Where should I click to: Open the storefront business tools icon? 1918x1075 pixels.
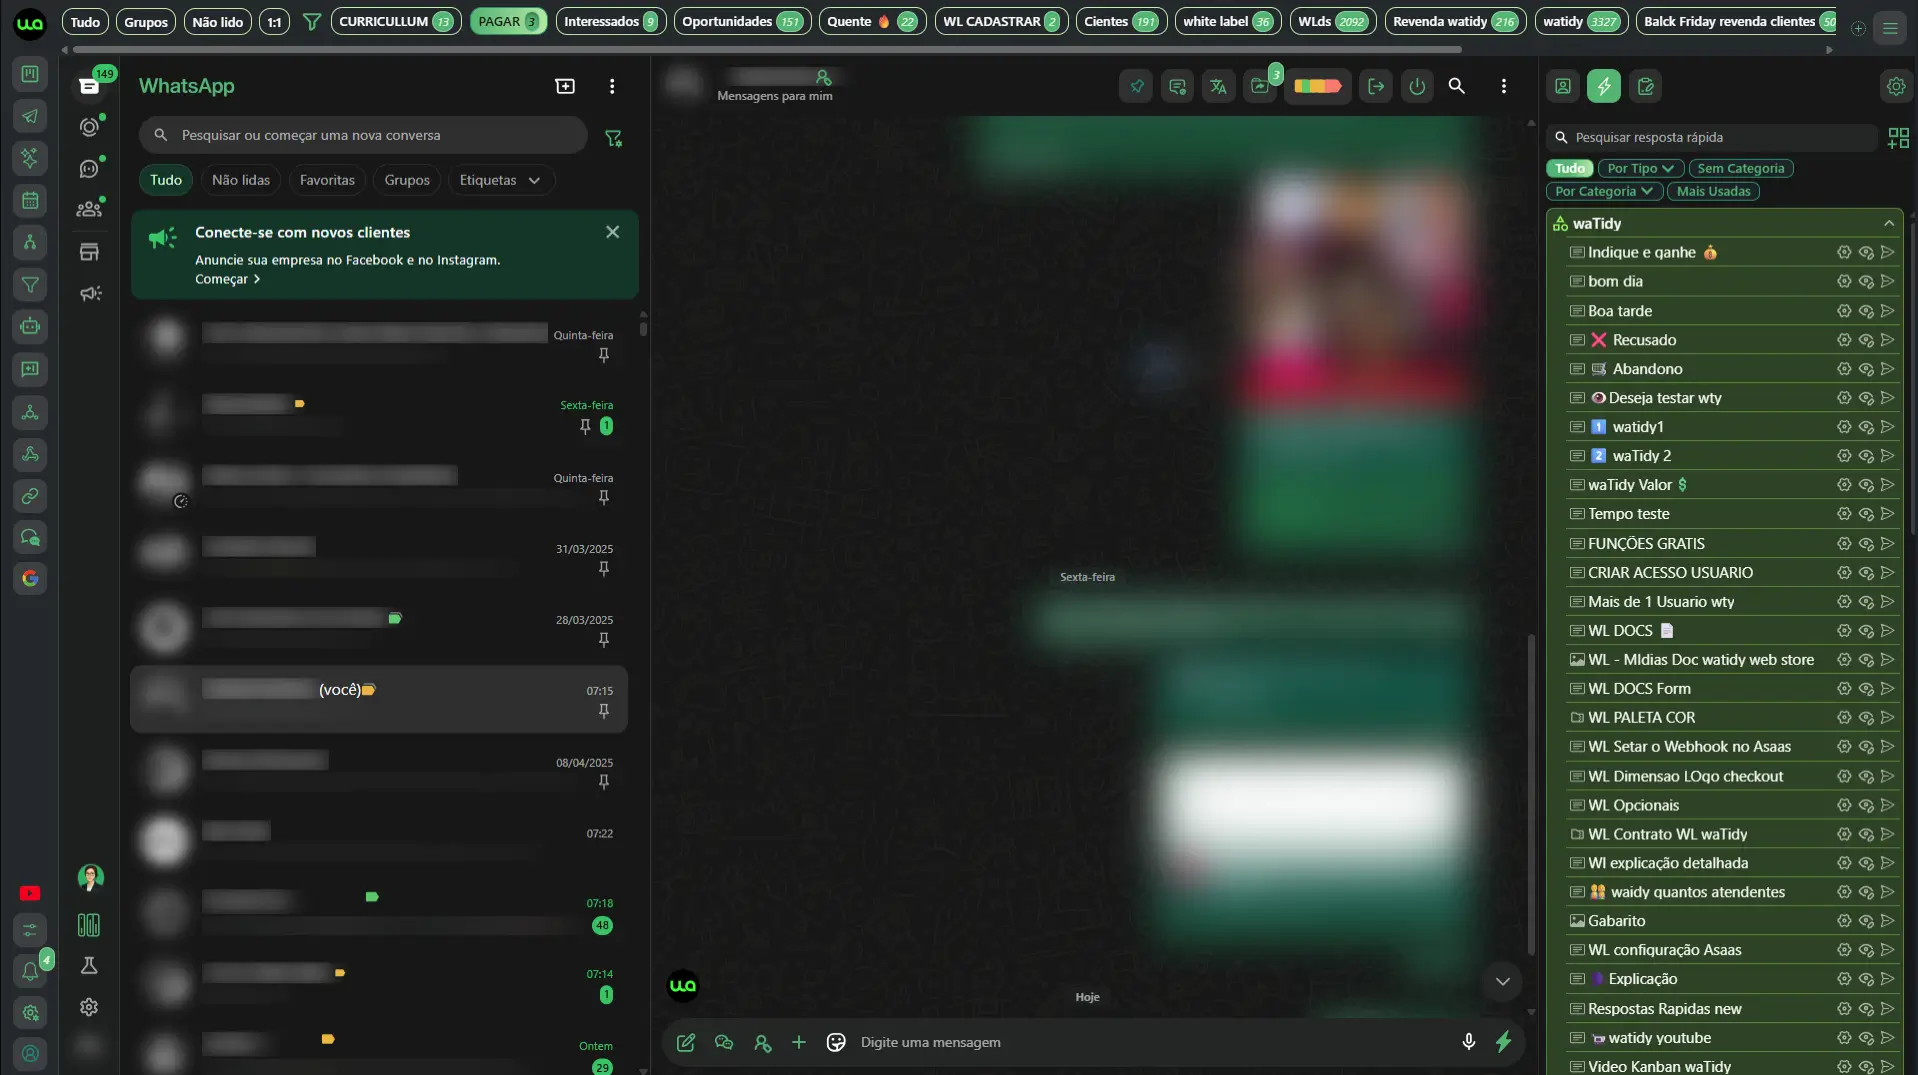coord(90,251)
